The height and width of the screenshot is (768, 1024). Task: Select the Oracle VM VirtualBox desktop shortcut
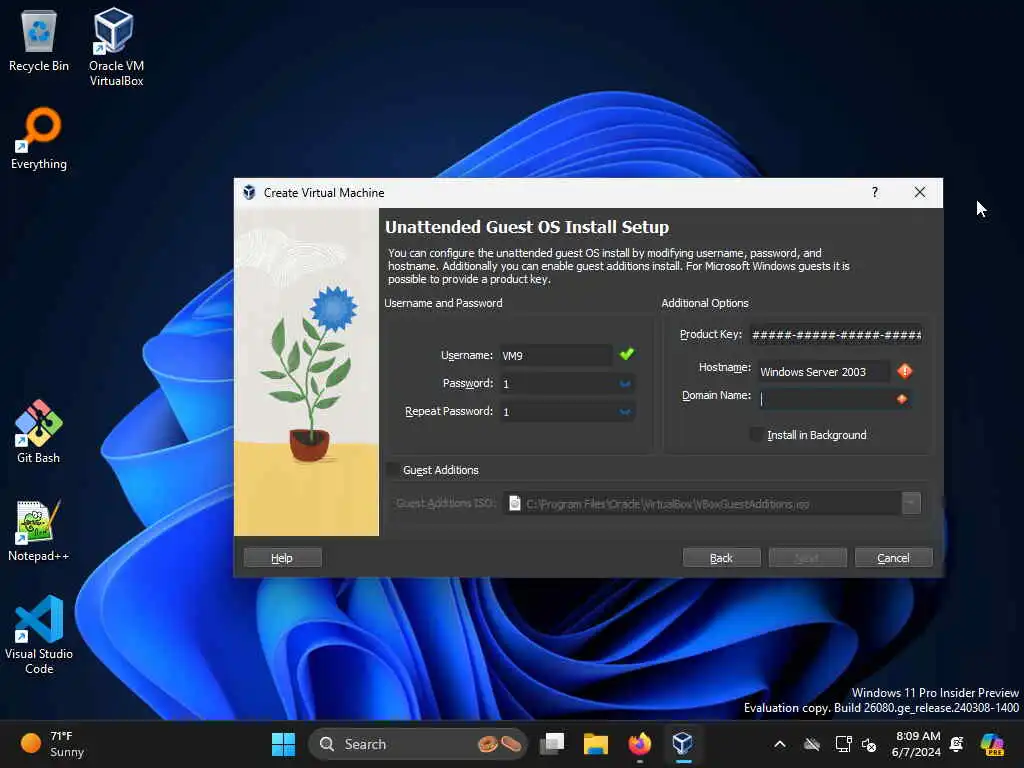click(116, 47)
